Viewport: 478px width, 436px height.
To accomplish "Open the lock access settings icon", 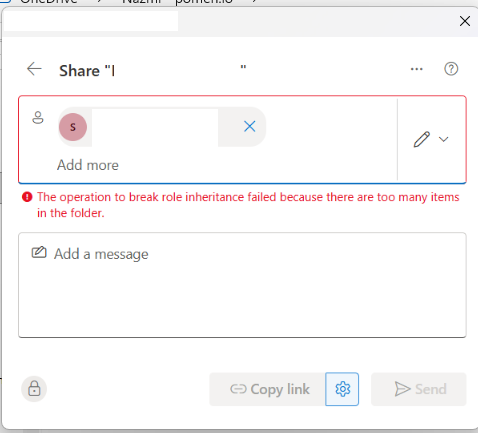I will [x=34, y=389].
